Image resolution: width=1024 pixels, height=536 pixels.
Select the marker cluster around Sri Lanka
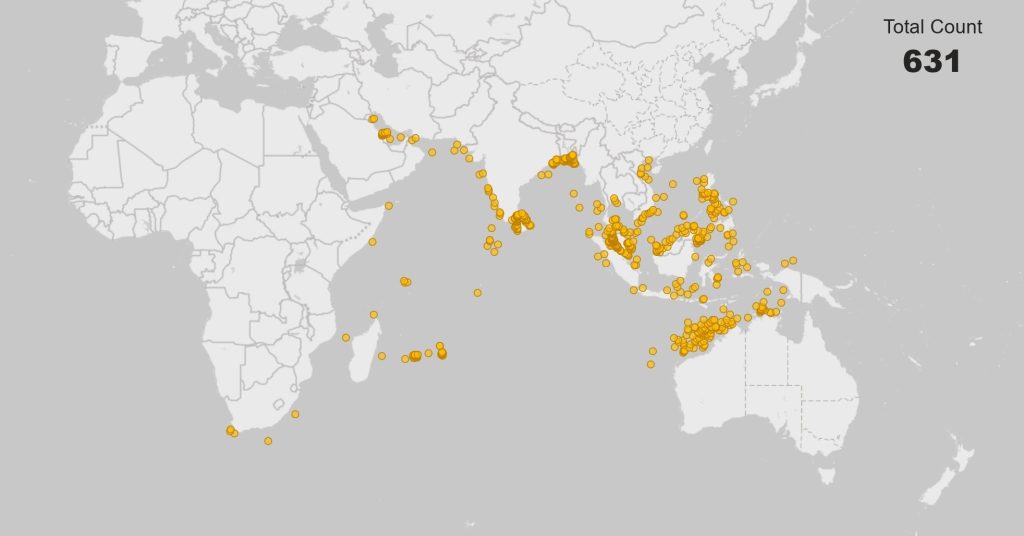(x=518, y=222)
